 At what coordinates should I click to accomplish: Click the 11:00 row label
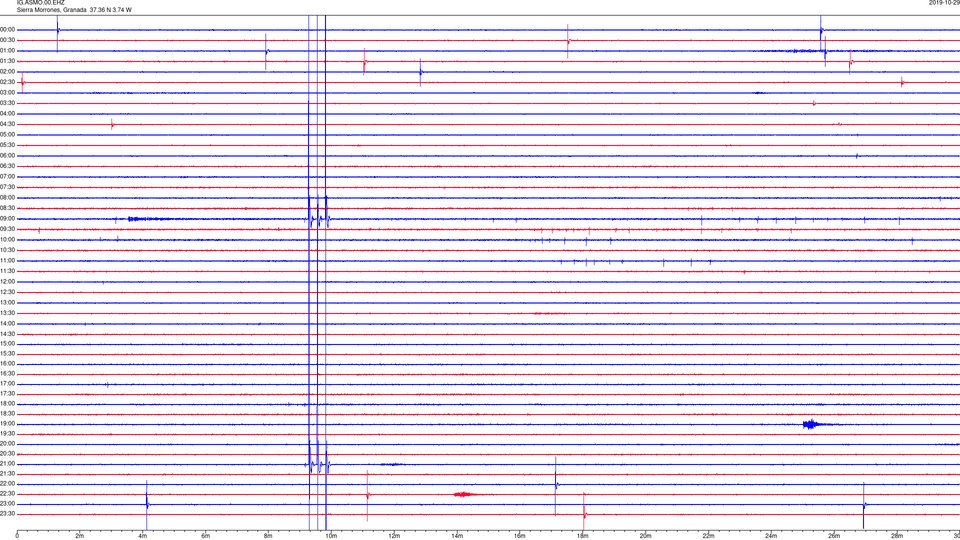8,261
